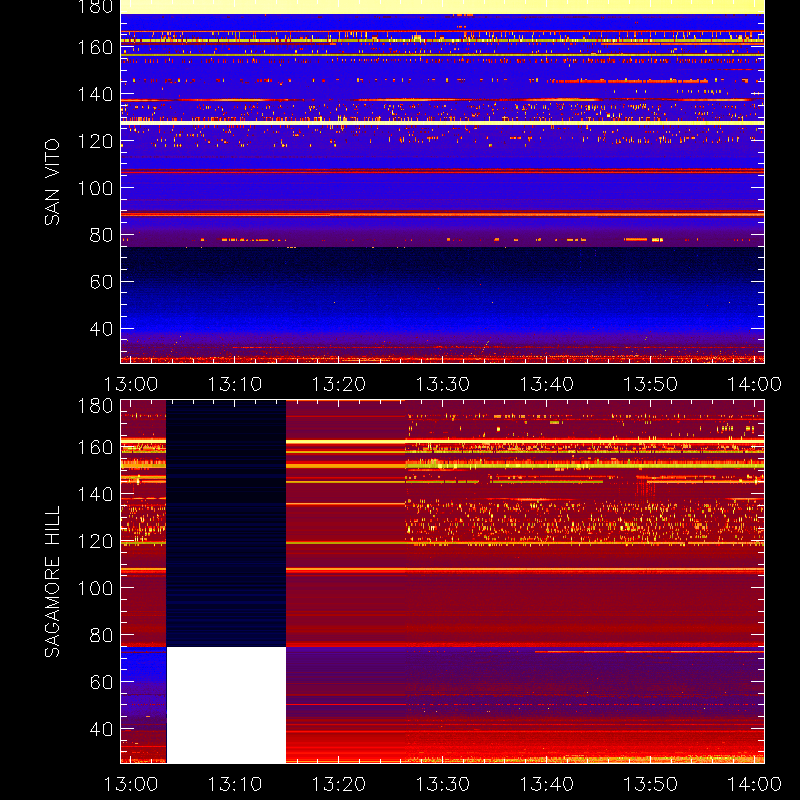
Task: Click the SAGAMORE HILL axis label
Action: [52, 582]
